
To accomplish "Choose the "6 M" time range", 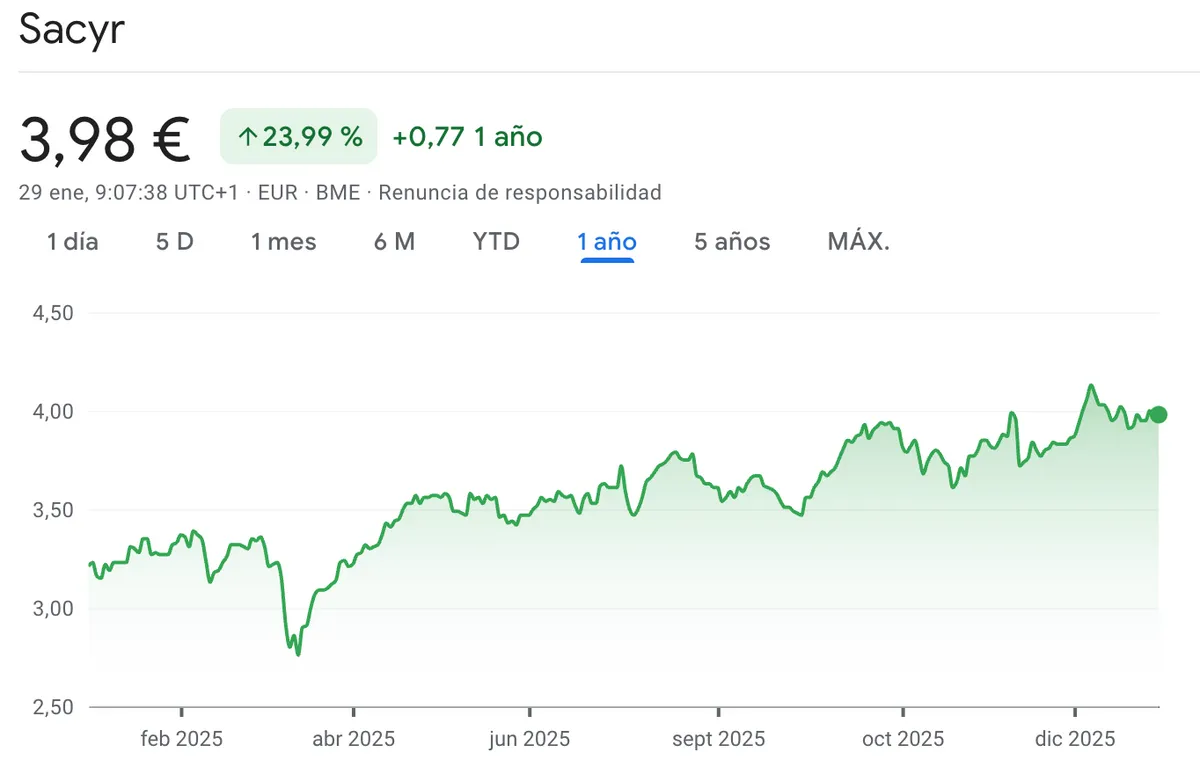I will coord(394,242).
